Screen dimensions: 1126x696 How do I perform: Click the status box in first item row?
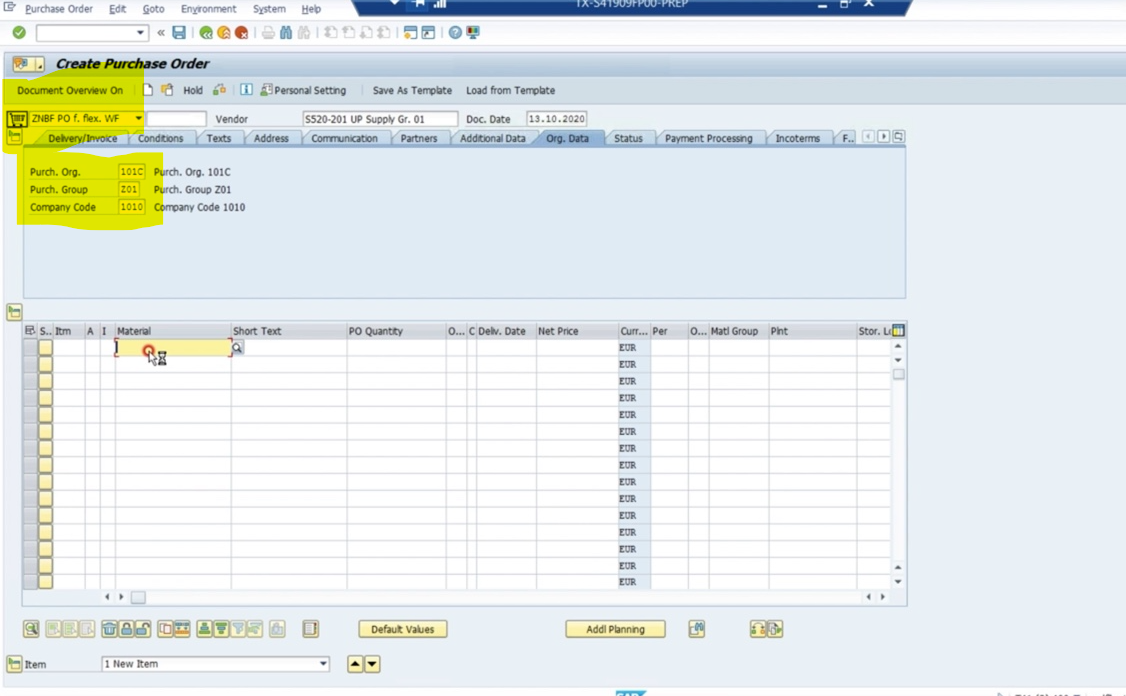[x=45, y=348]
